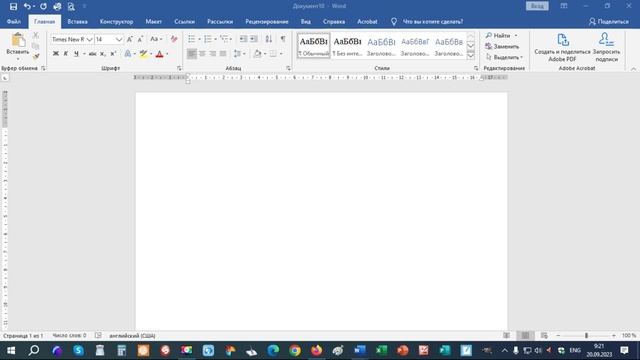Open the font size dropdown showing 14
Viewport: 640px width, 360px height.
click(x=119, y=39)
